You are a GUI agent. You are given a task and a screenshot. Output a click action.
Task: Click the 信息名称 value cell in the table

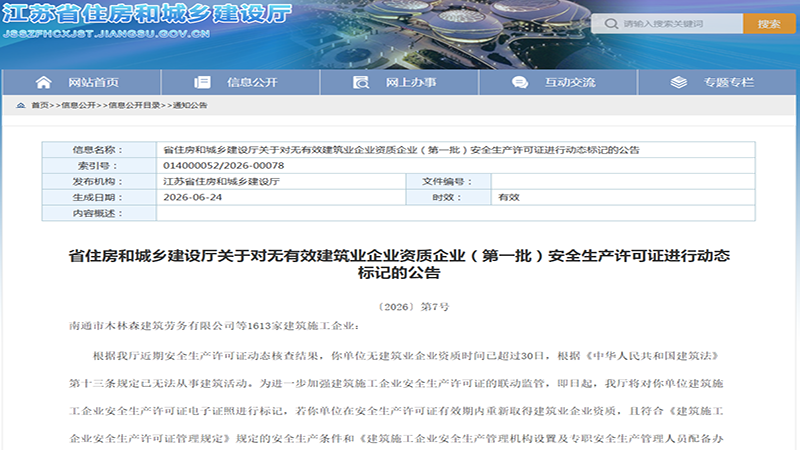tap(456, 149)
